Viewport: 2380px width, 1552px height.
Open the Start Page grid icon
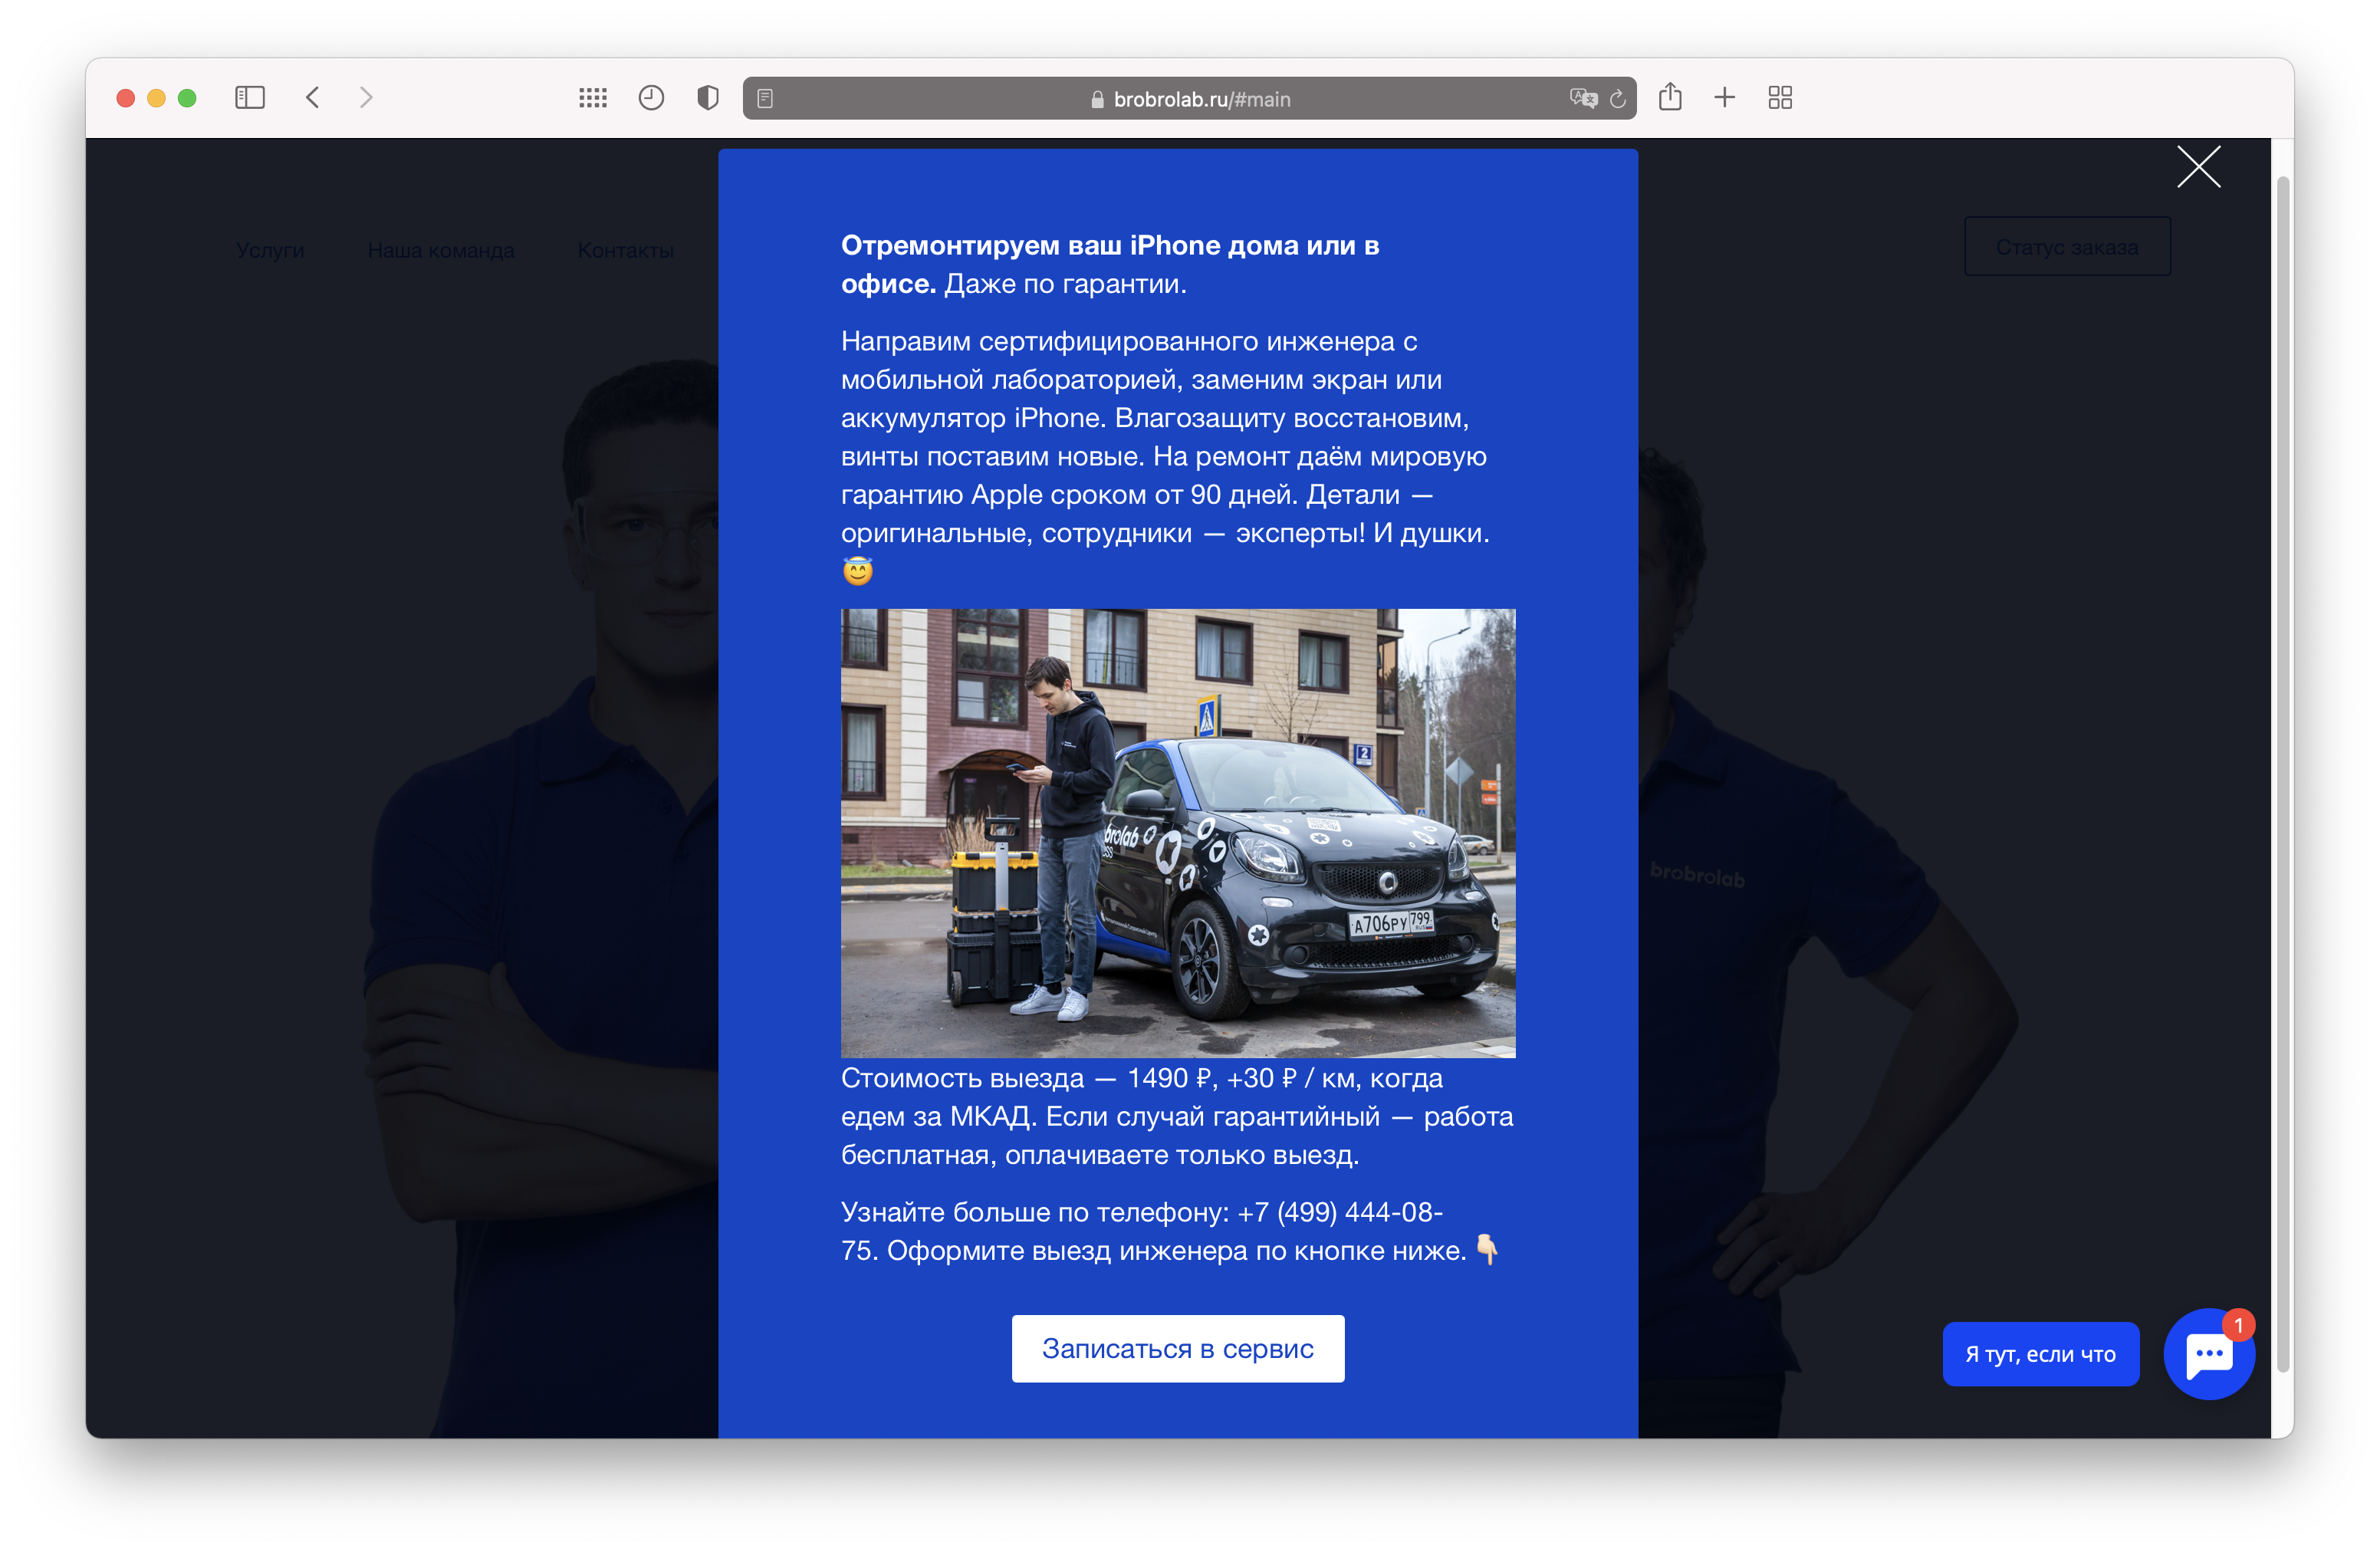pos(593,98)
